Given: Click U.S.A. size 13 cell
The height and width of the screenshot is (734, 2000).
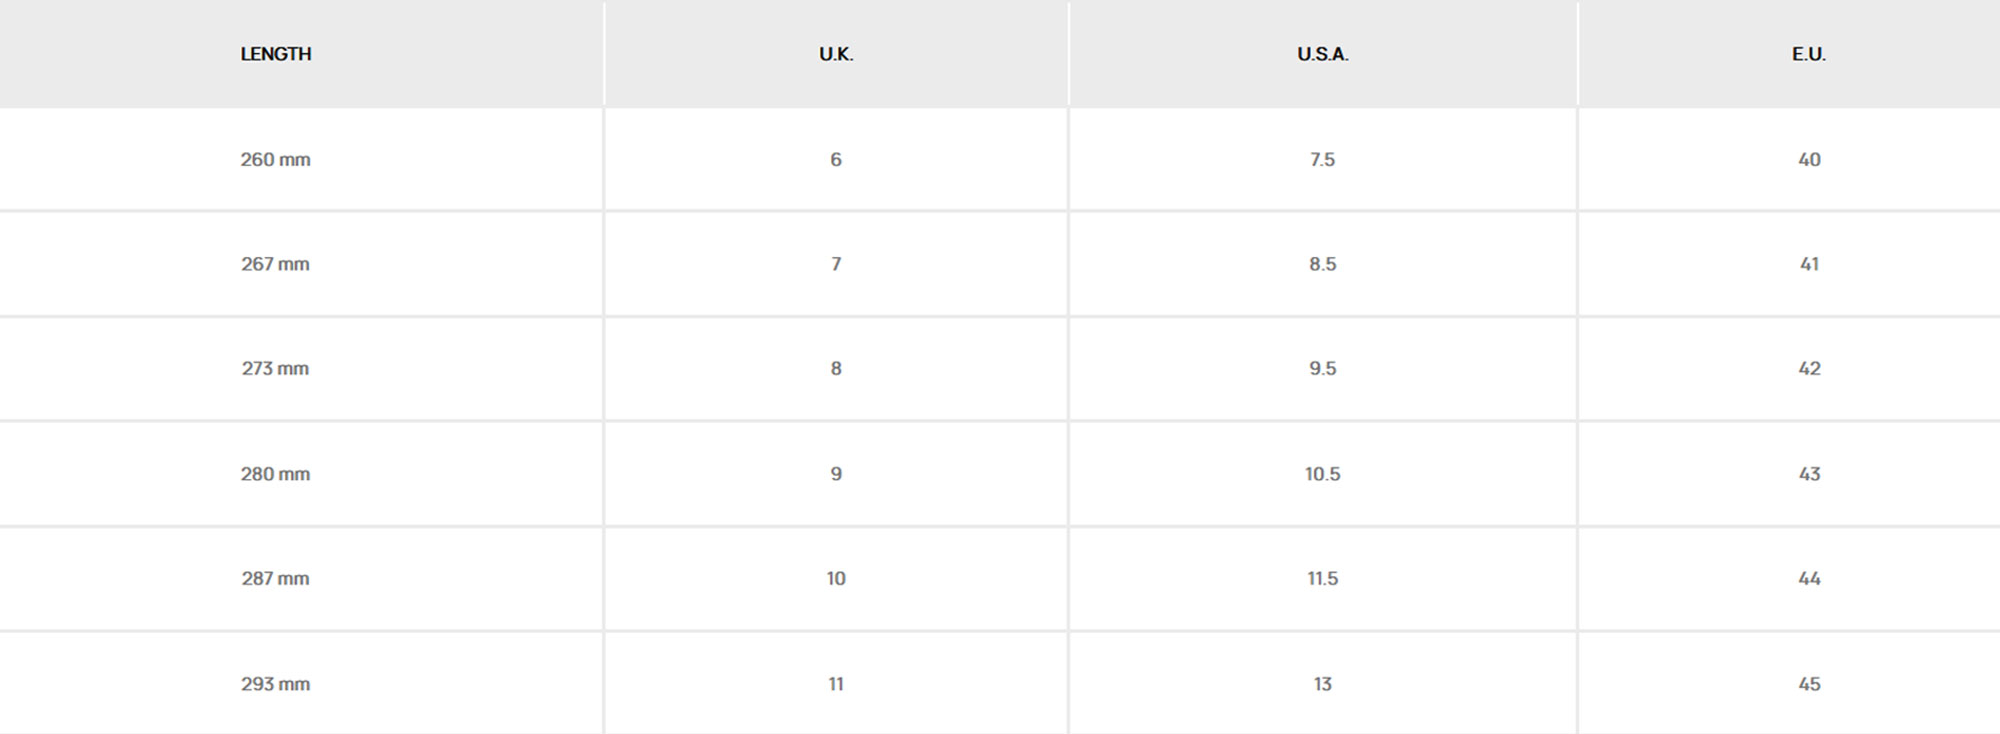Looking at the screenshot, I should [1322, 684].
